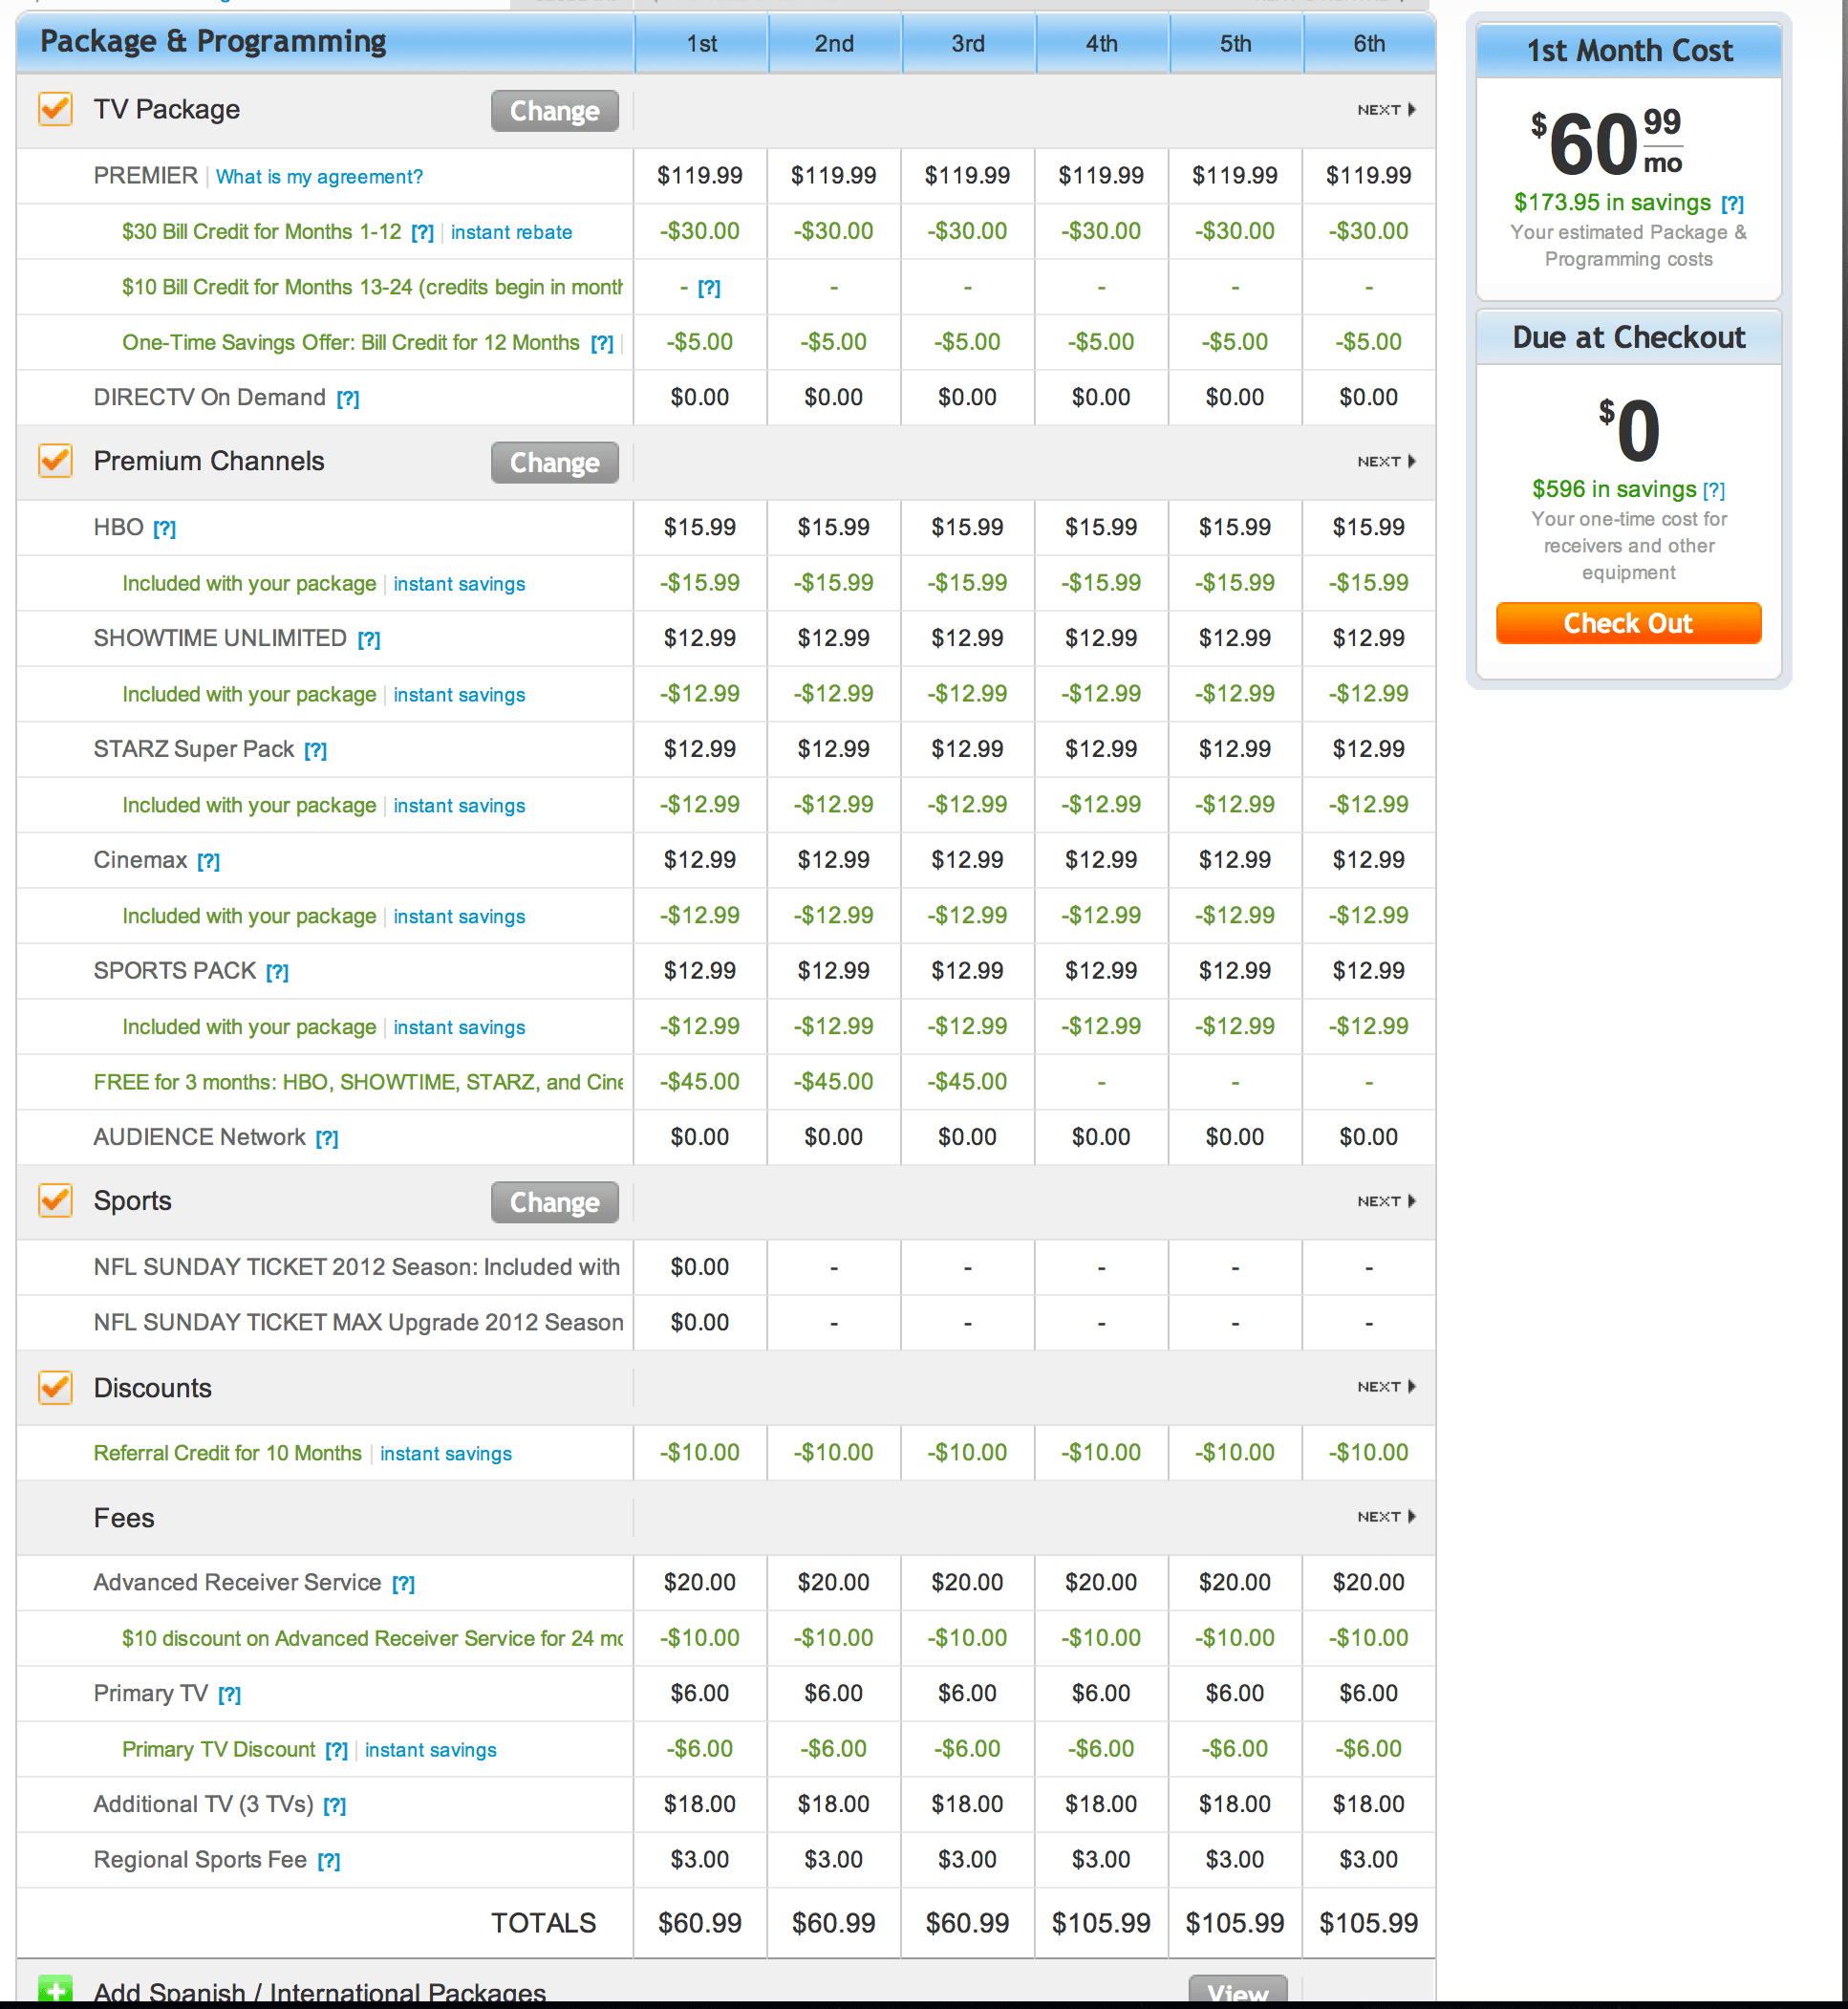Click the $0 Due at Checkout amount
This screenshot has height=2009, width=1848.
[x=1629, y=430]
